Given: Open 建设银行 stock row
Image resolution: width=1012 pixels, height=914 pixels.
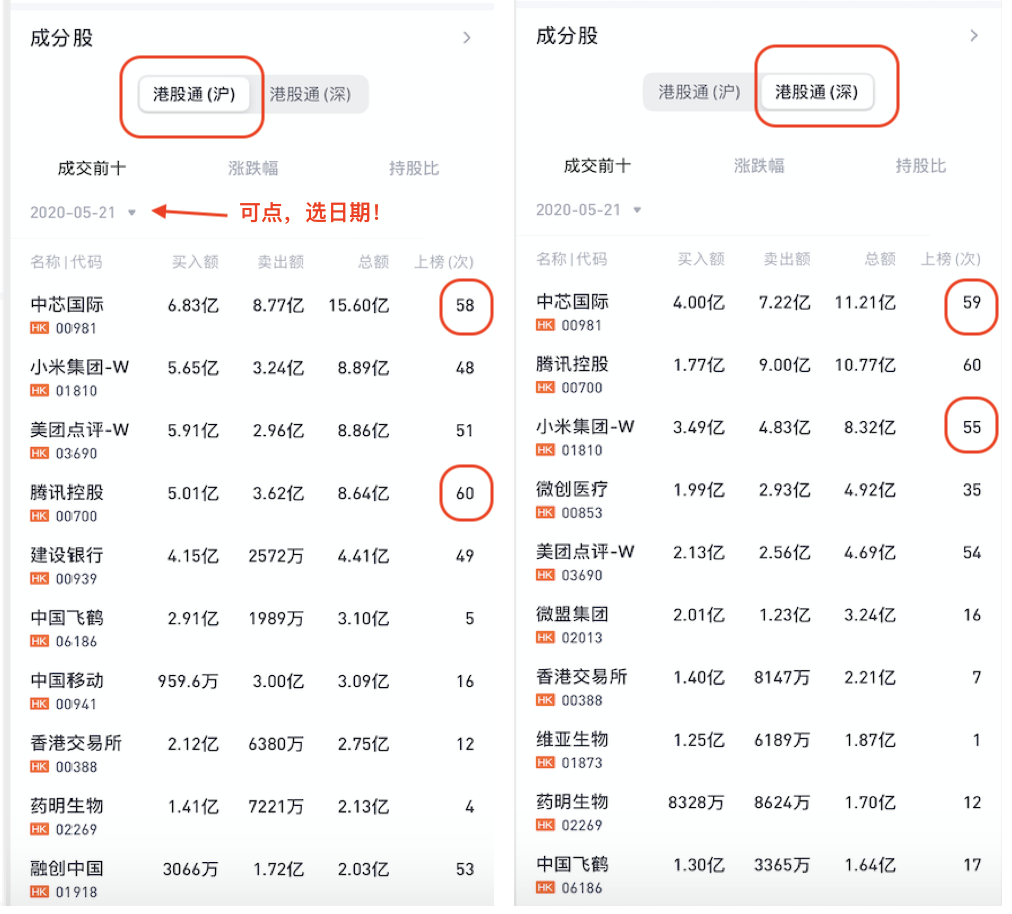Looking at the screenshot, I should 252,565.
